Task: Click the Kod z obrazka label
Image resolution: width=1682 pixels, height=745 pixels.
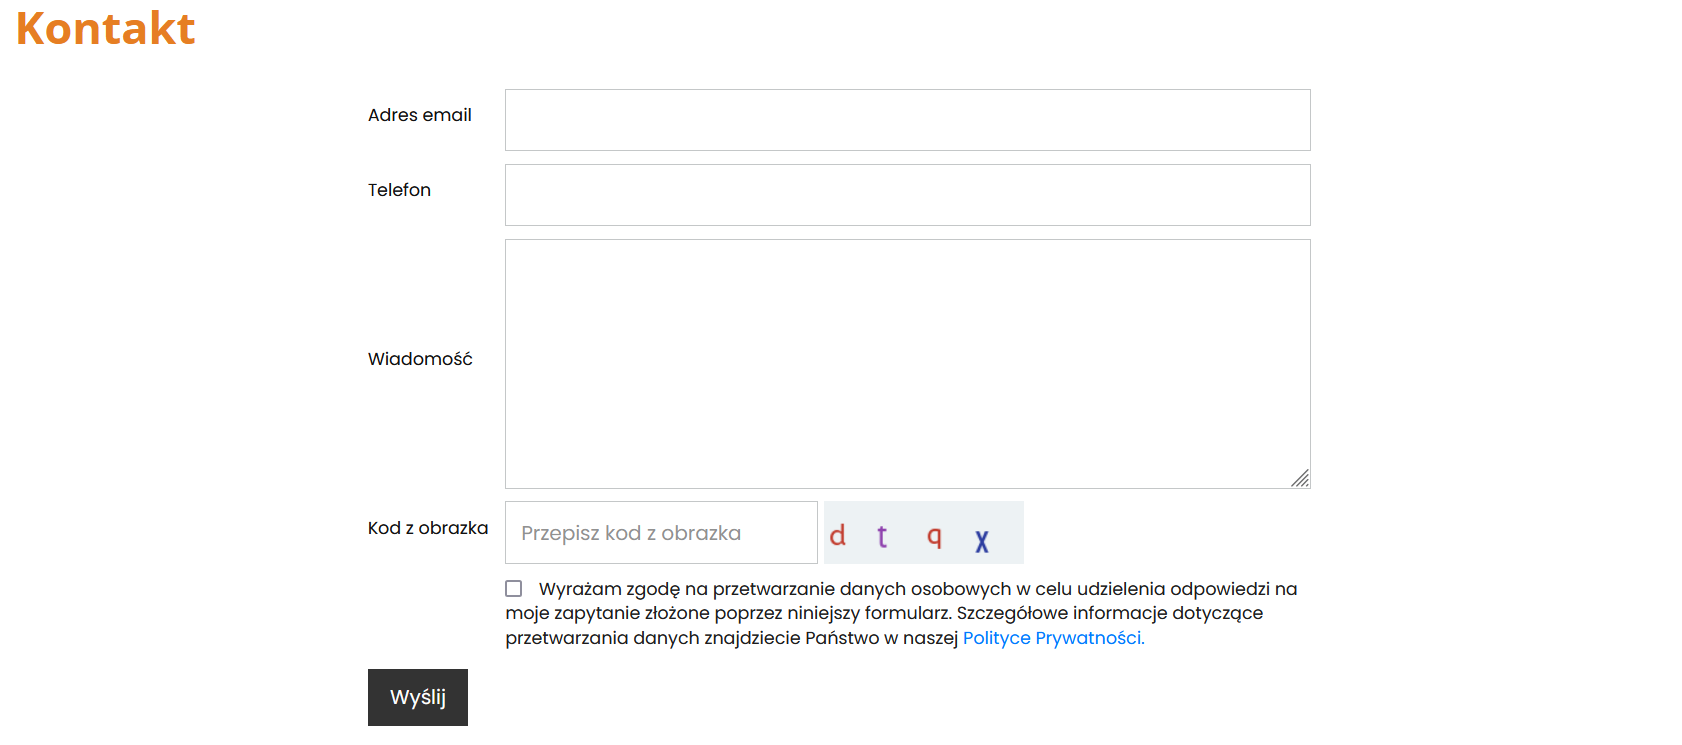Action: (x=428, y=528)
